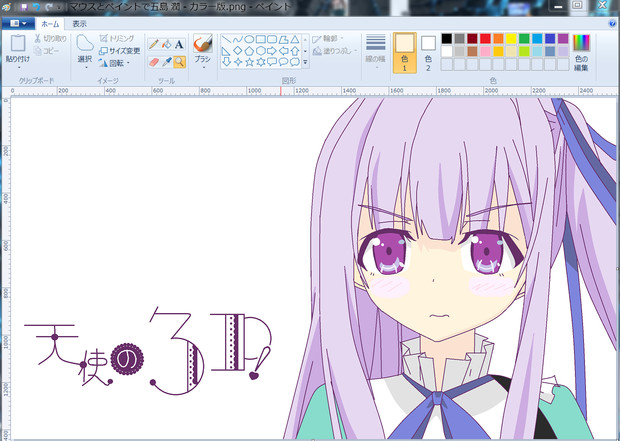Activate Color 1 (色1) selector
Viewport: 620px width, 441px height.
(405, 53)
